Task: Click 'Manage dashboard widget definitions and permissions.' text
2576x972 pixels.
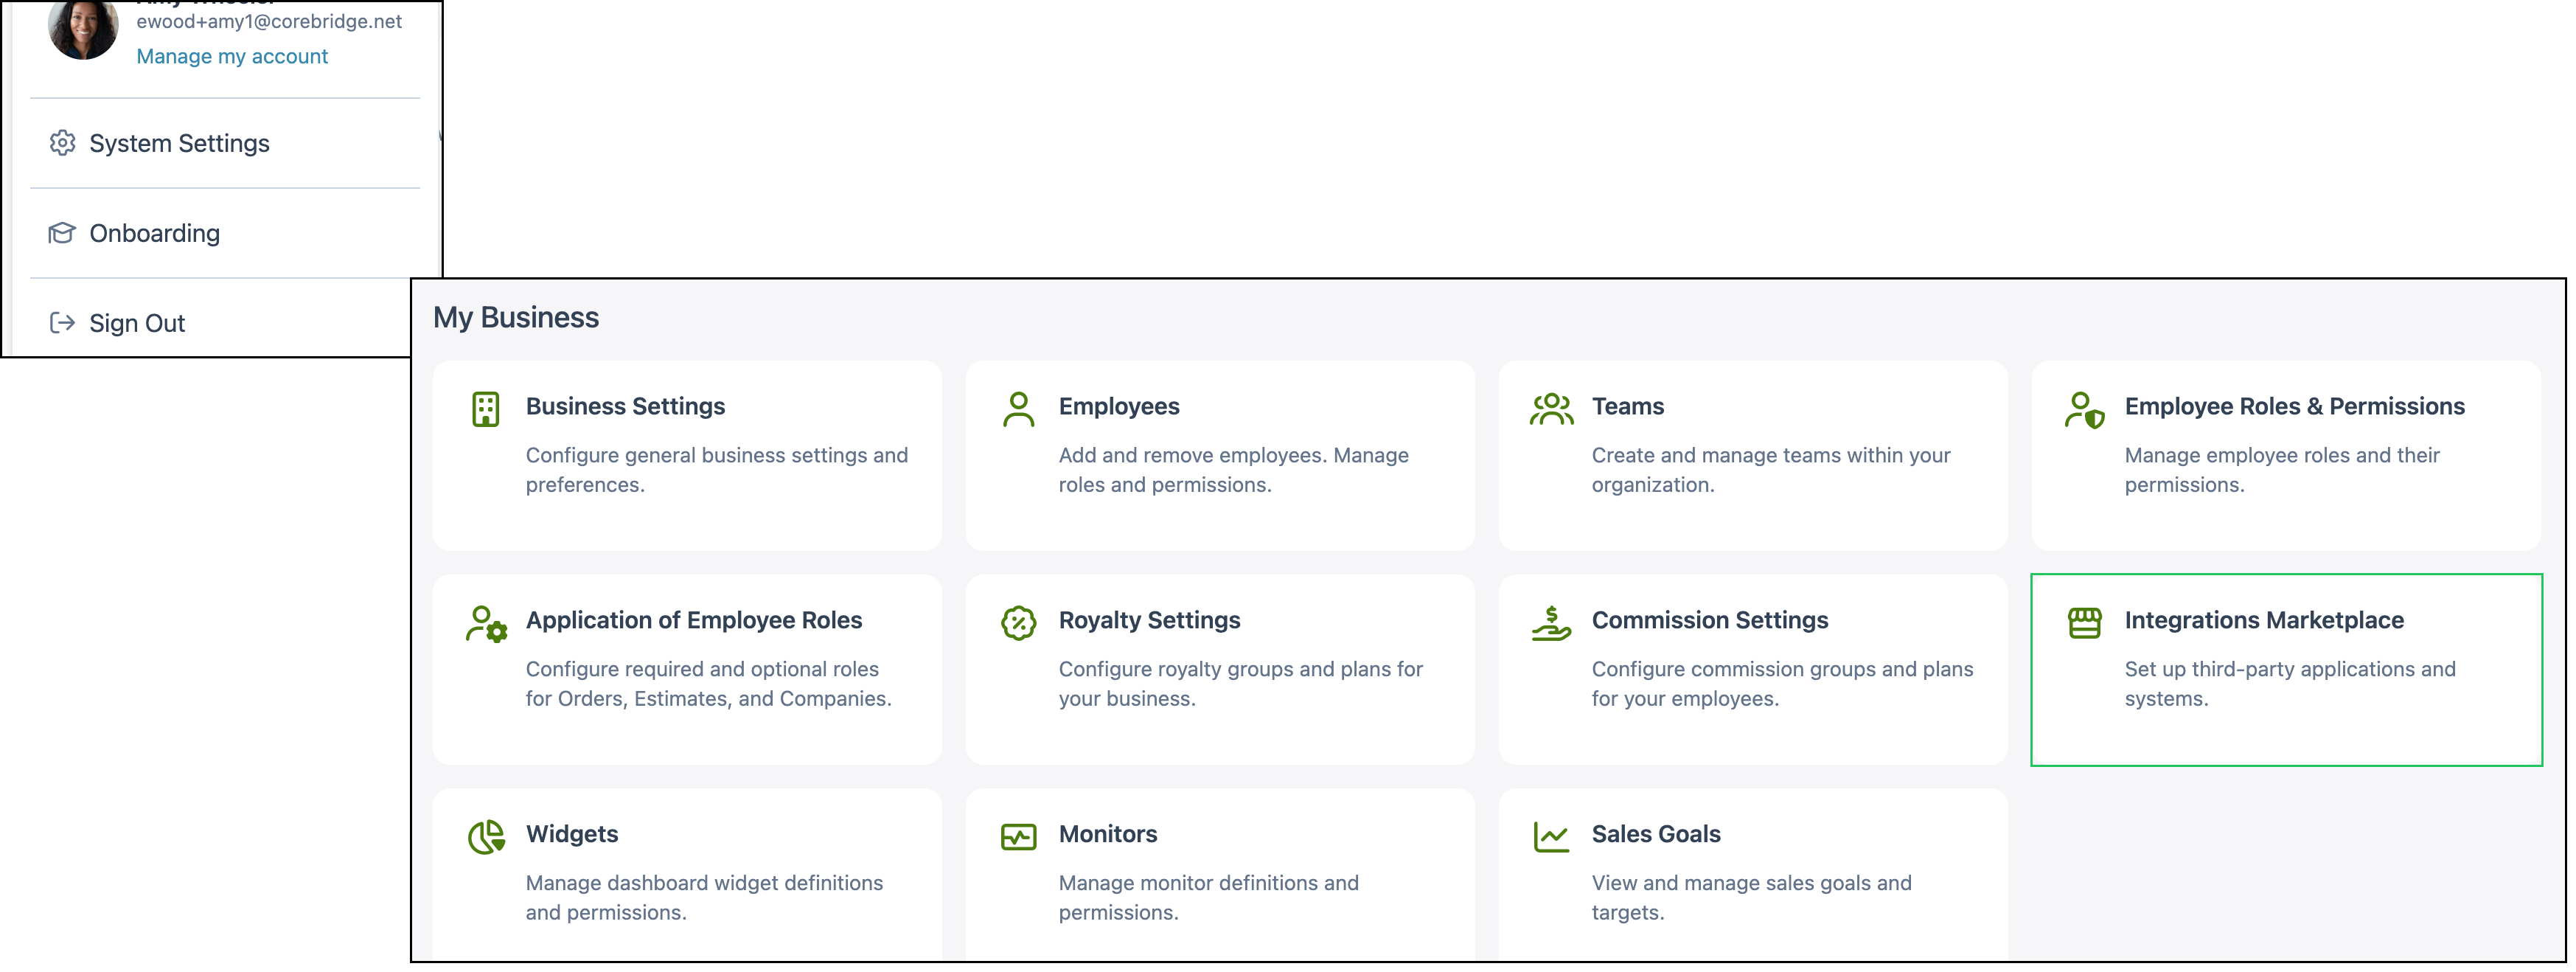Action: tap(705, 898)
